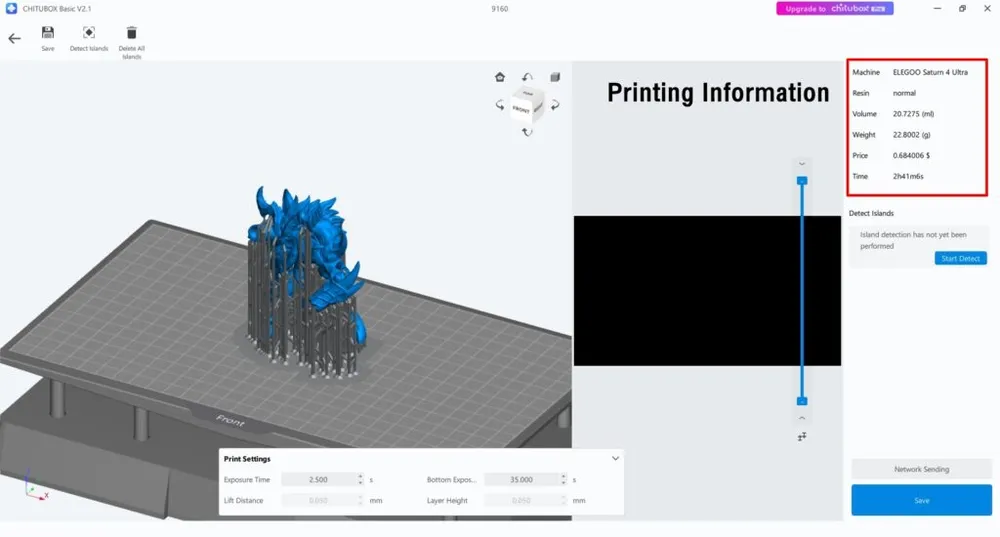The image size is (1000, 537).
Task: Collapse the Print Settings panel
Action: 615,458
